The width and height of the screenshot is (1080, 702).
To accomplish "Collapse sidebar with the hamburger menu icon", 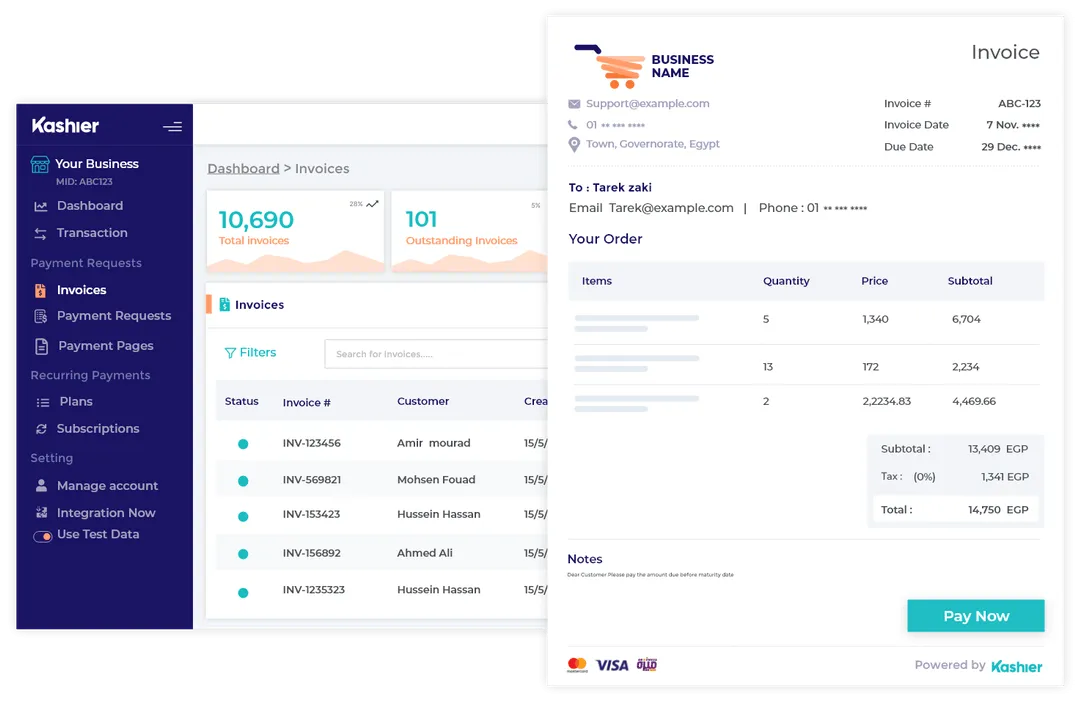I will pos(172,126).
